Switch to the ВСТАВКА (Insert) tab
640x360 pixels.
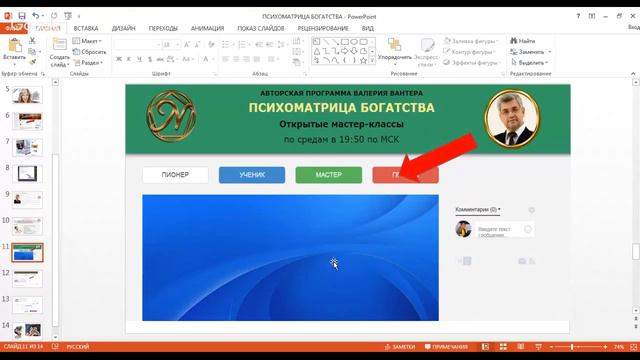(86, 28)
